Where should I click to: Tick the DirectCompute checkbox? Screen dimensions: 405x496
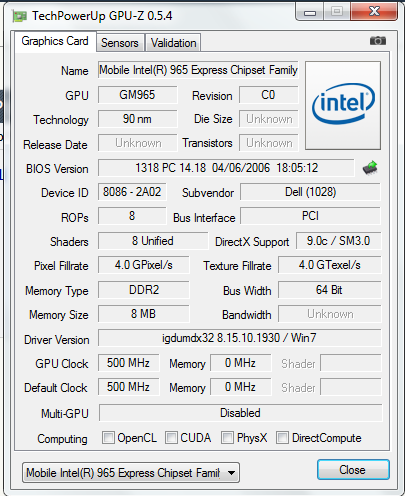(282, 437)
